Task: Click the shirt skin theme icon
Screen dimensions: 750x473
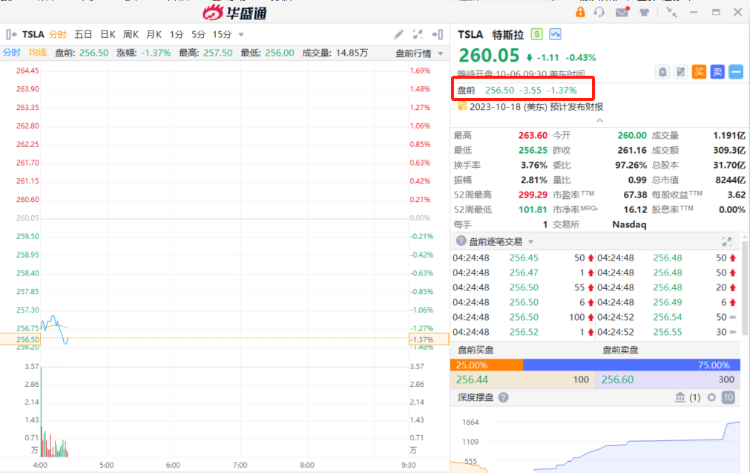Action: (x=644, y=12)
